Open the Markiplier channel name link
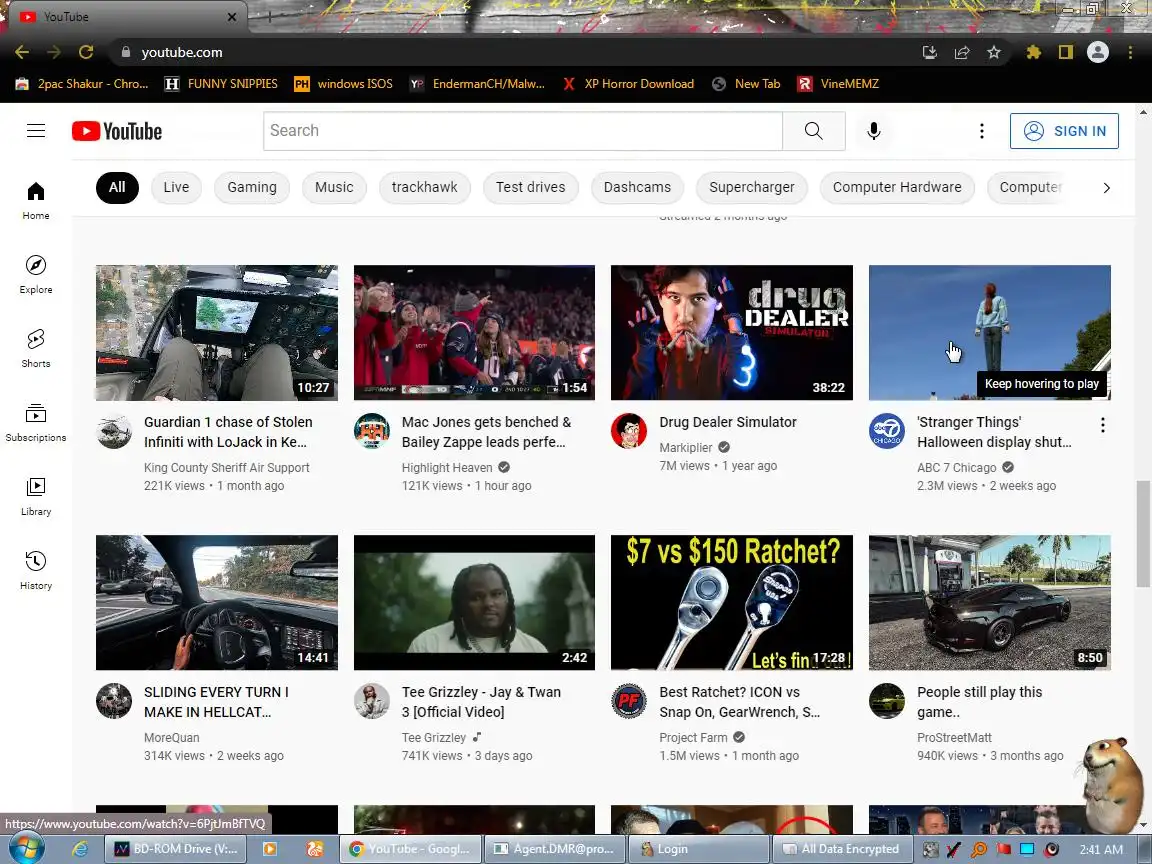Screen dimensions: 1152x864 (685, 447)
